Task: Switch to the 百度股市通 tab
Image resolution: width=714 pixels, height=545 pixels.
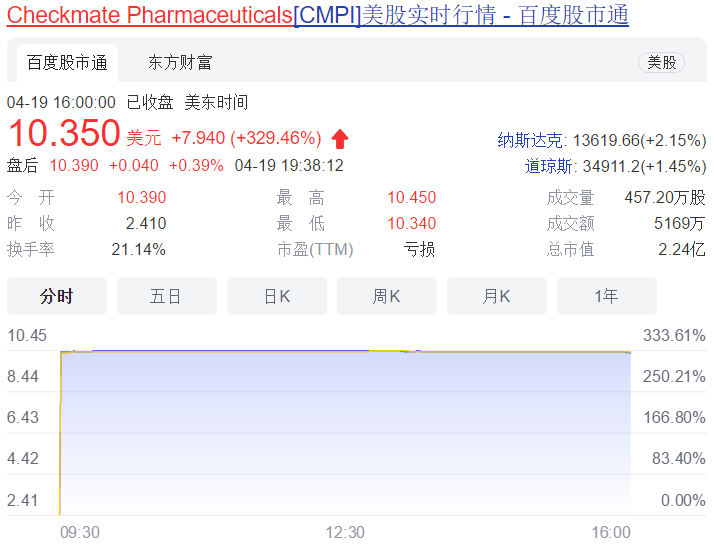Action: pyautogui.click(x=67, y=63)
